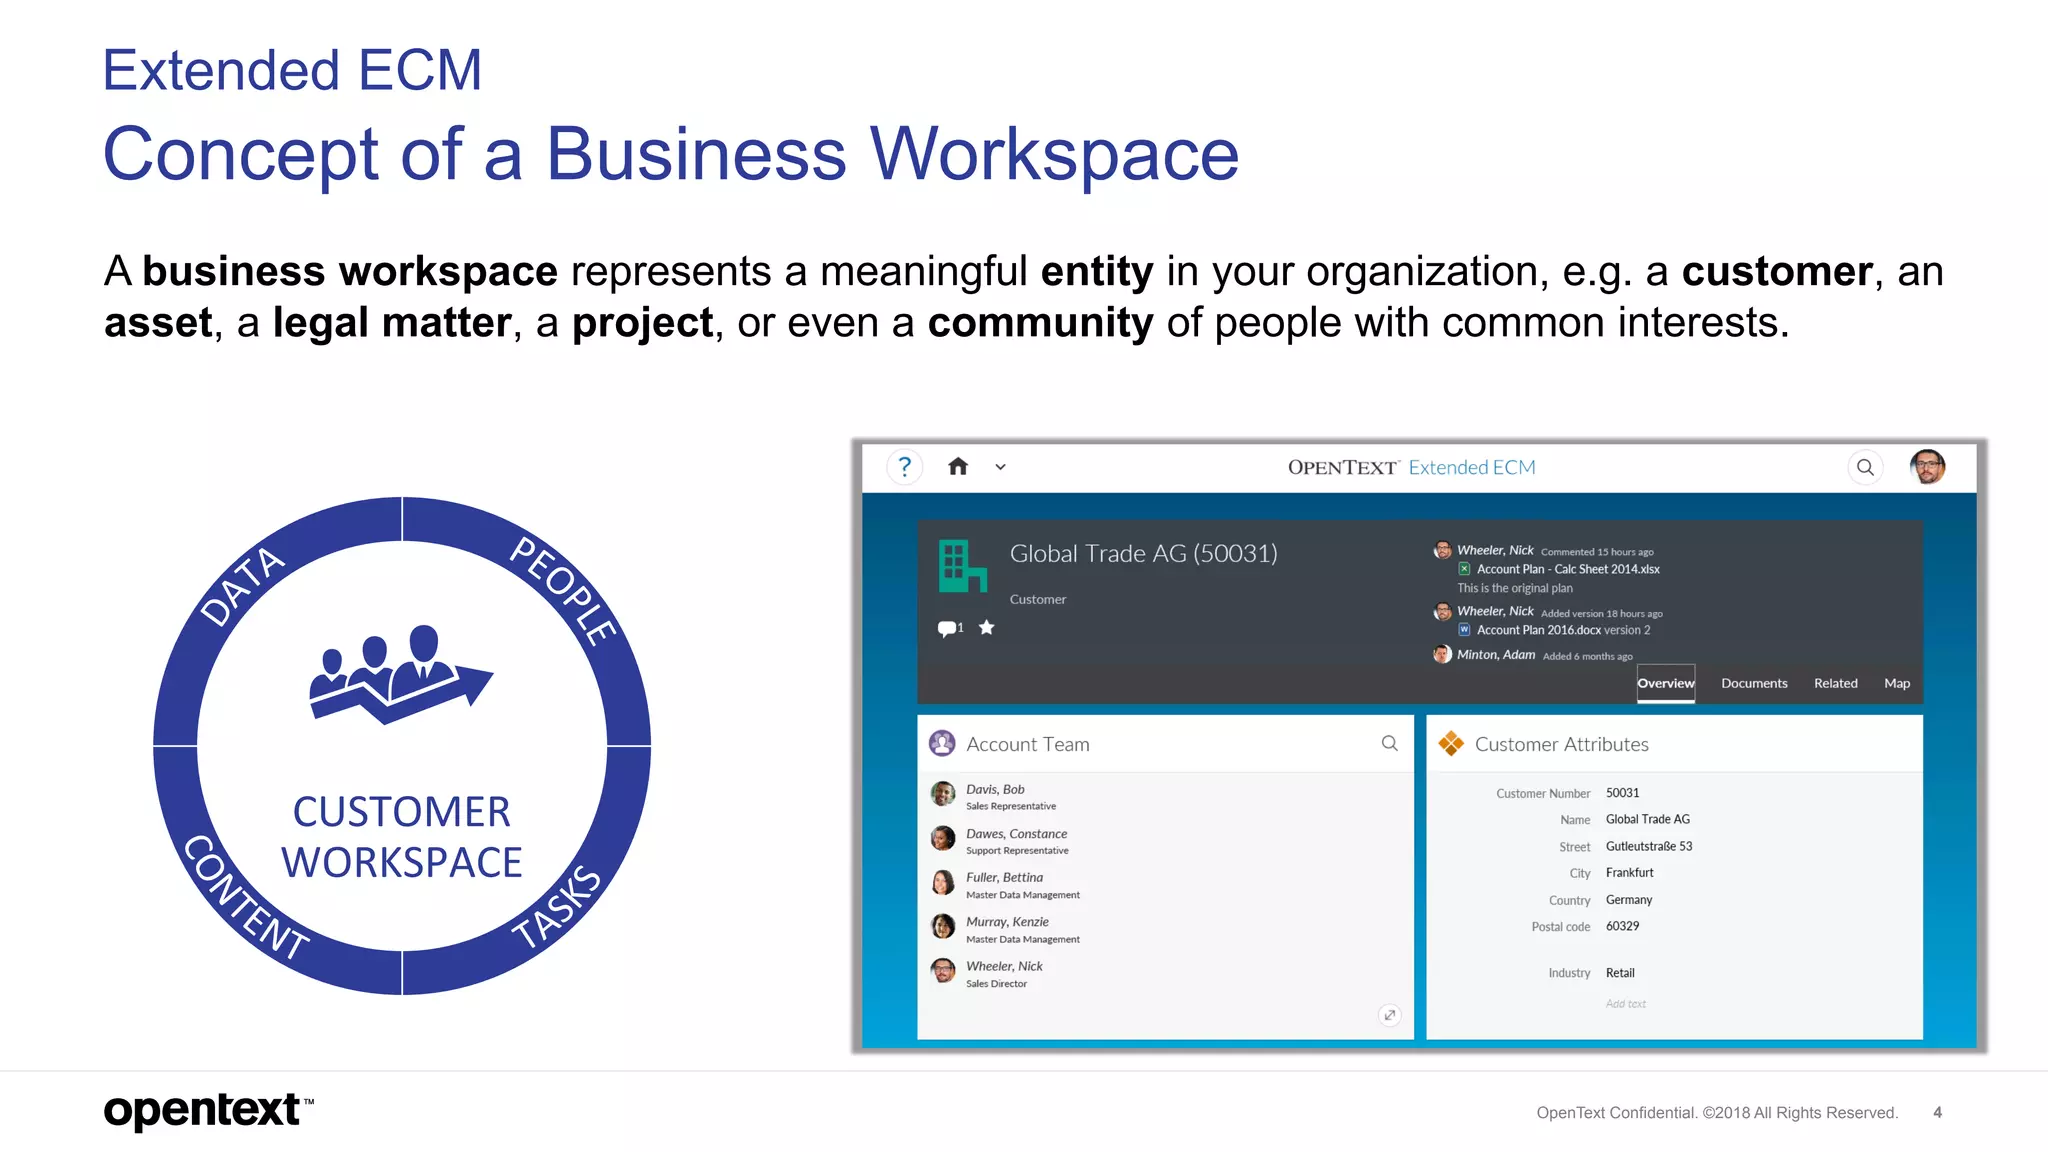The width and height of the screenshot is (2048, 1152).
Task: Select Industry value Retail
Action: pyautogui.click(x=1620, y=973)
